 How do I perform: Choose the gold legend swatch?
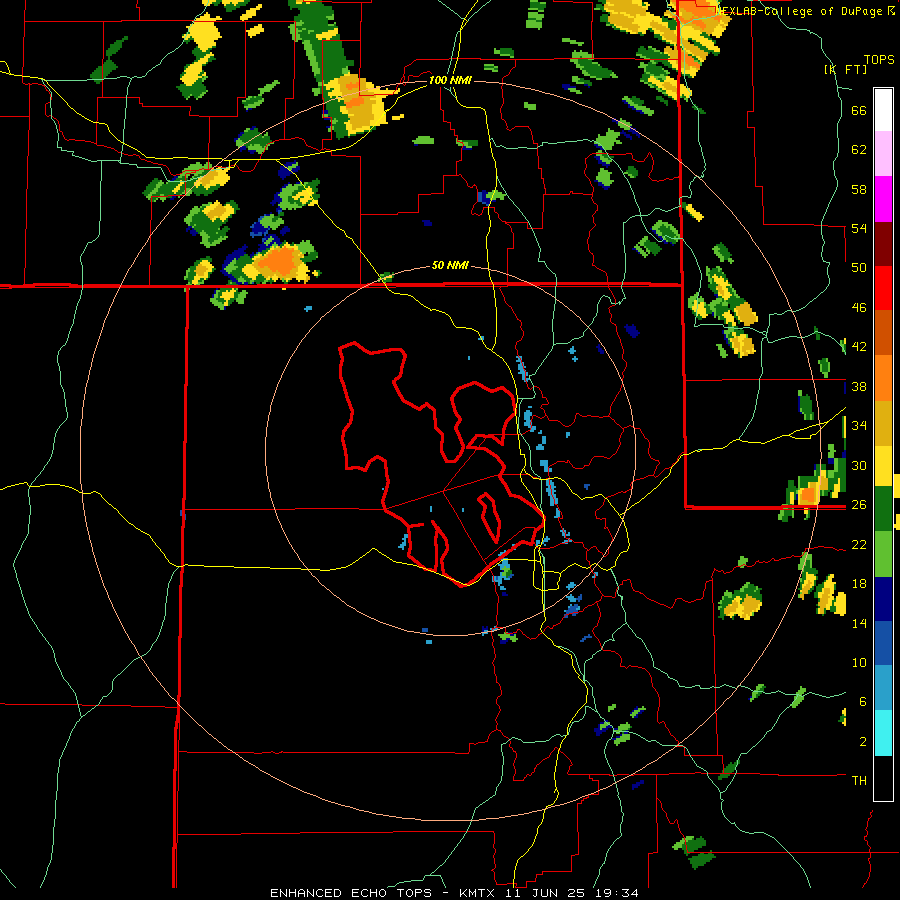(883, 423)
